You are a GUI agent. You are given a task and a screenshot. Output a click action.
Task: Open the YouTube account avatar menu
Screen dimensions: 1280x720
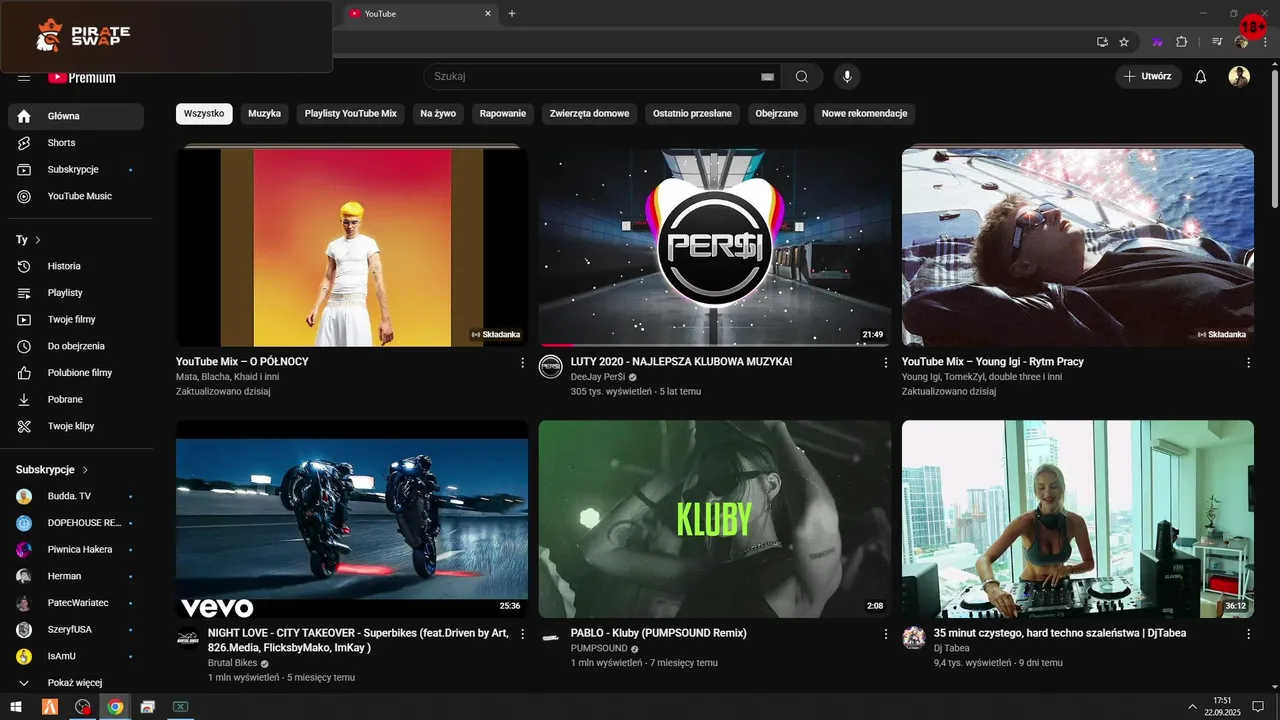(x=1239, y=77)
